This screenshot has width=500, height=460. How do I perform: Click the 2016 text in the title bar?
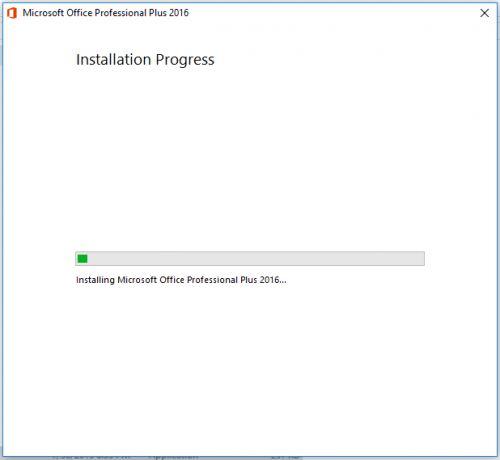tap(179, 13)
